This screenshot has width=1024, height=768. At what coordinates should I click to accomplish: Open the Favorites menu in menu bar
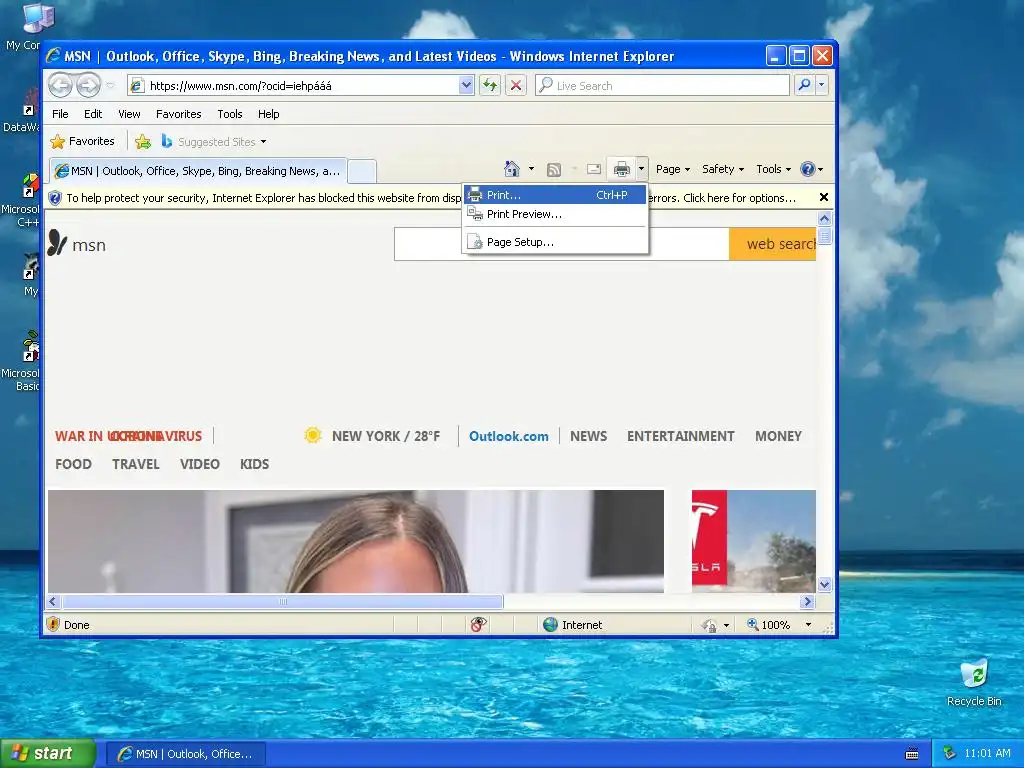[178, 114]
